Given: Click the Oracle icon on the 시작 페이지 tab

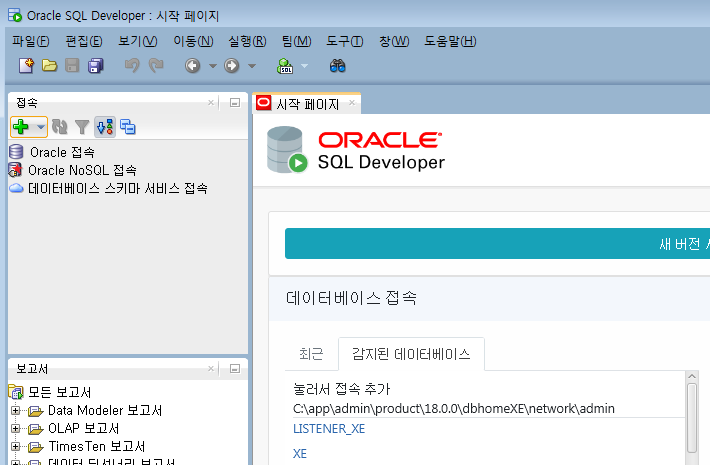Looking at the screenshot, I should click(x=264, y=103).
